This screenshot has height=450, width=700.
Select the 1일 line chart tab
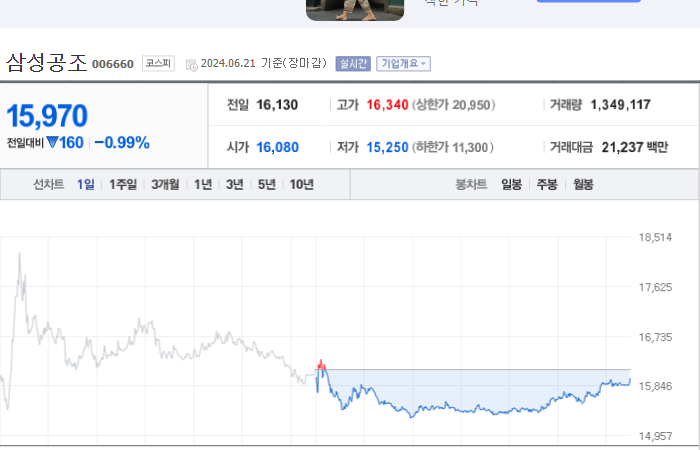coord(86,184)
